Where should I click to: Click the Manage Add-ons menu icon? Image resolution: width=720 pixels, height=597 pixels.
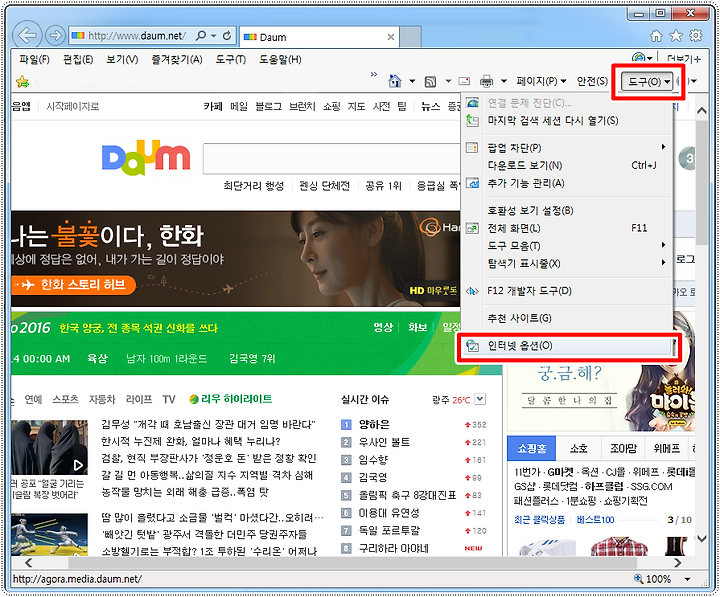[472, 183]
